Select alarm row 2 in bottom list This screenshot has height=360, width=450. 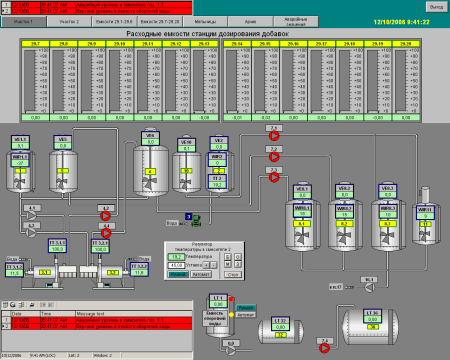pos(96,326)
